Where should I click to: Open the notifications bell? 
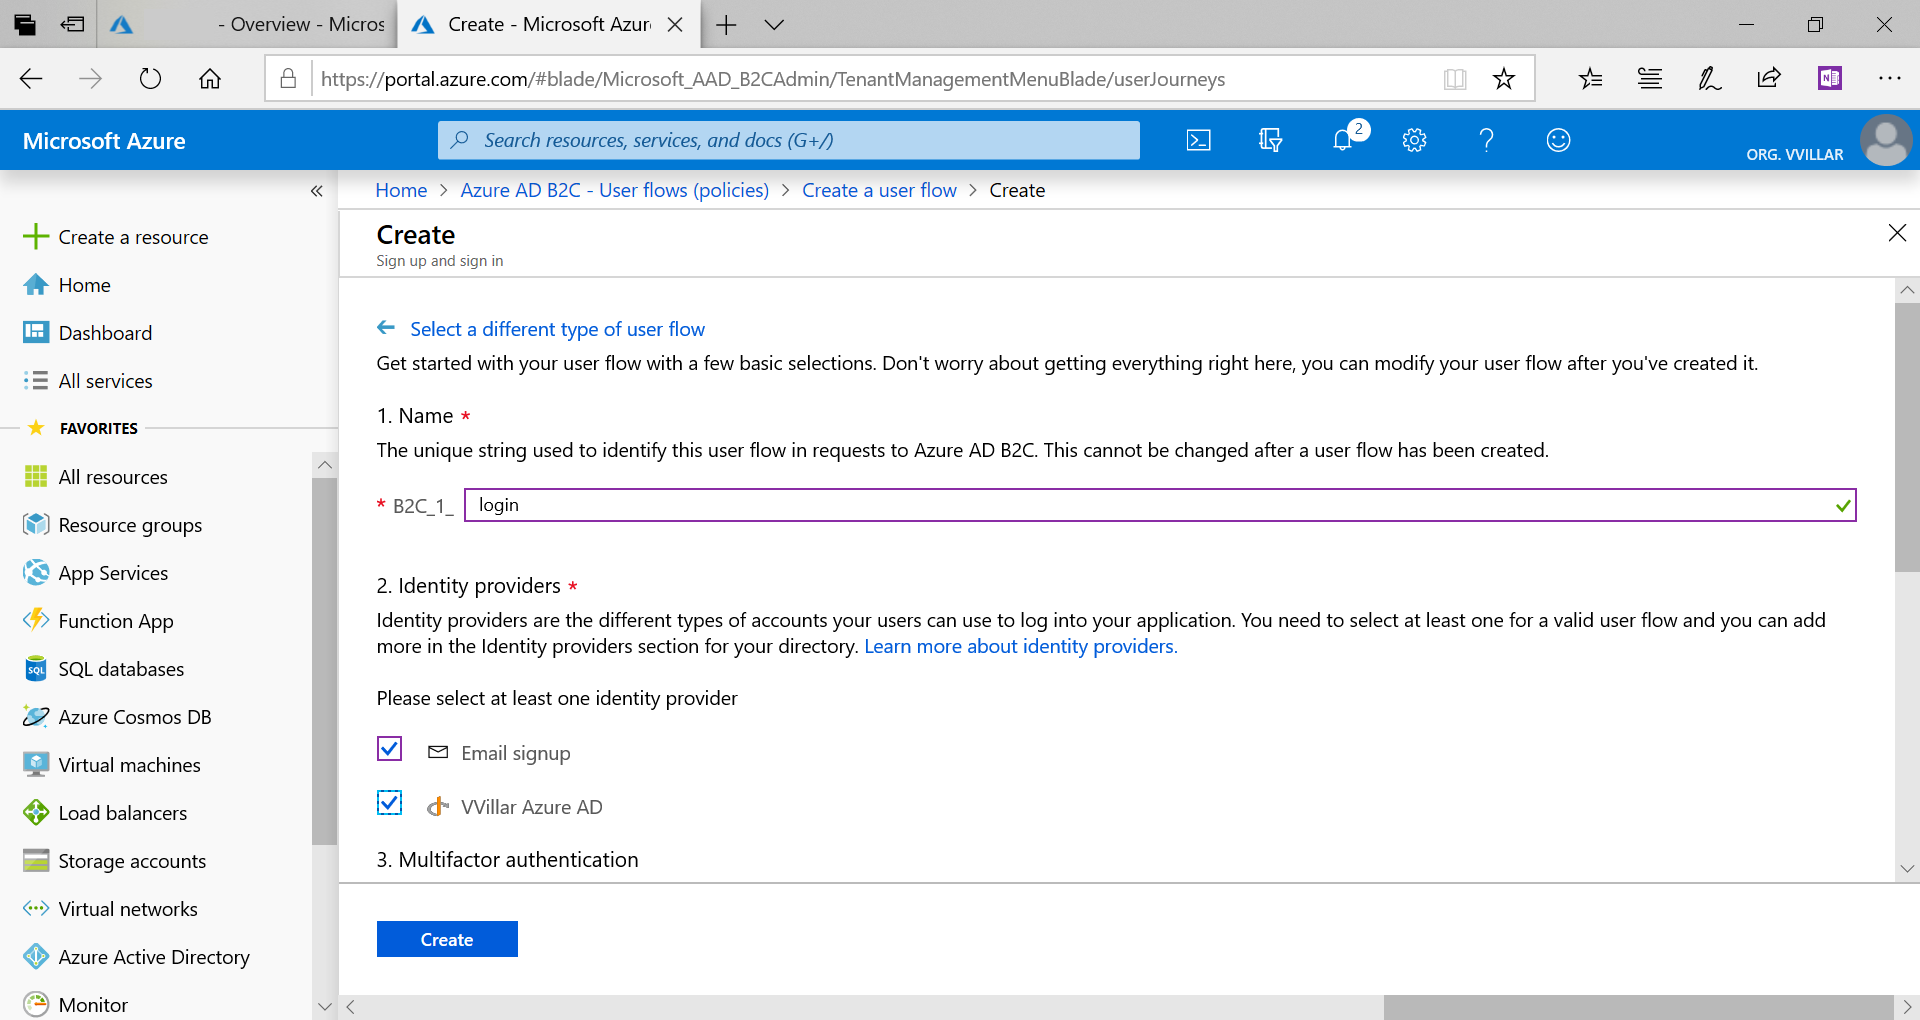click(x=1342, y=140)
